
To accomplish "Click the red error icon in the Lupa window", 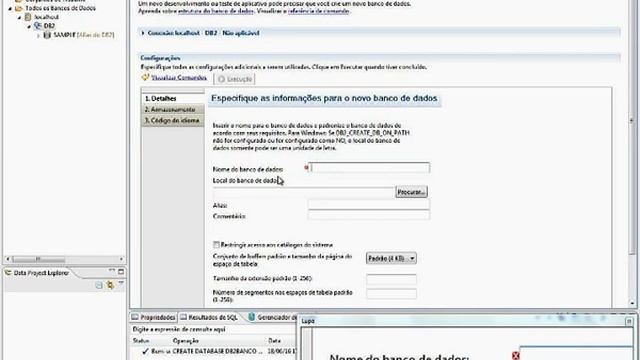I will coord(516,356).
